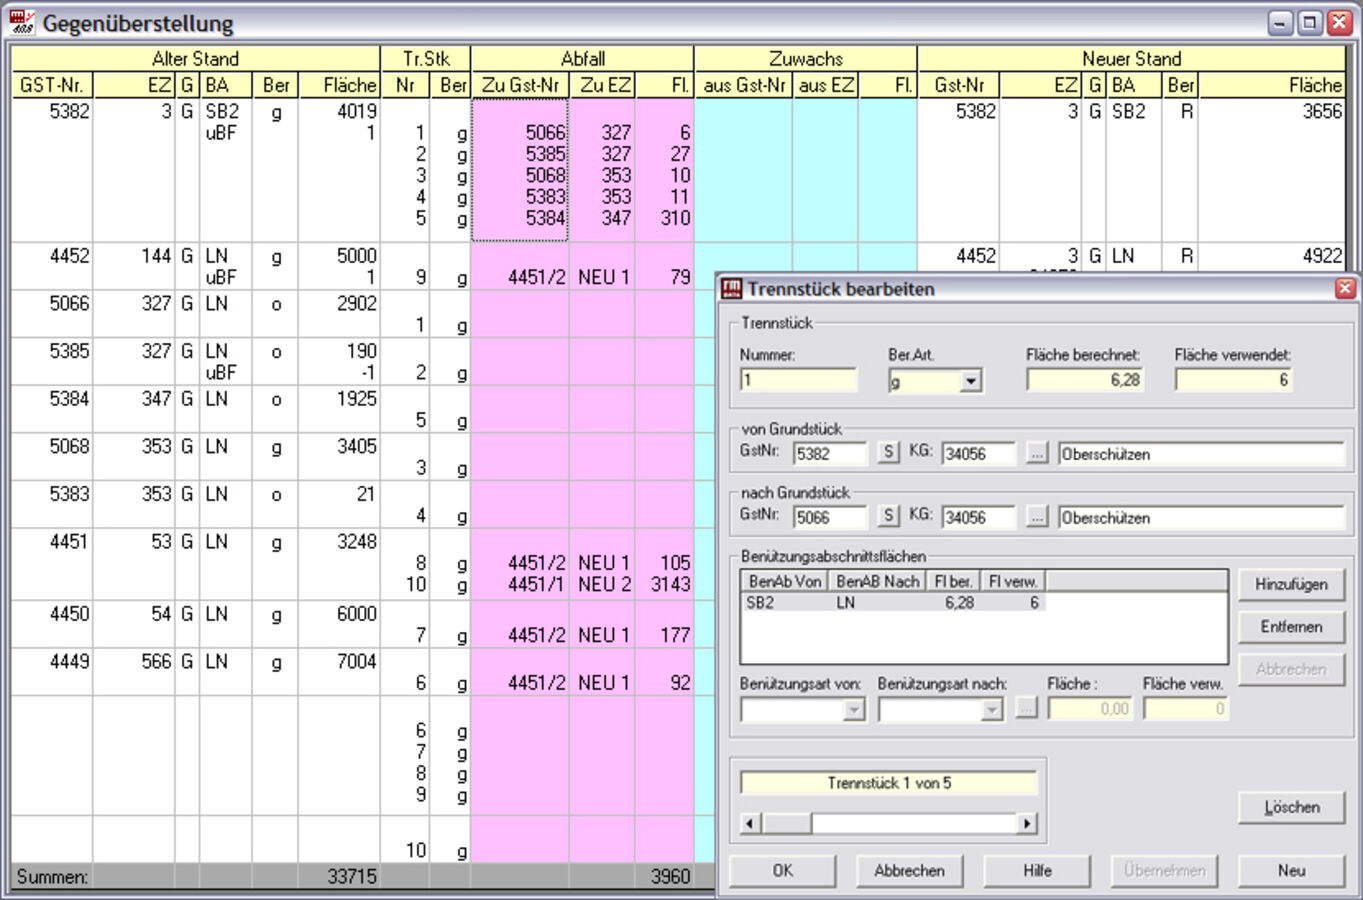This screenshot has height=900, width=1363.
Task: Close the Trennstück bearbeiten dialog
Action: 1345,289
